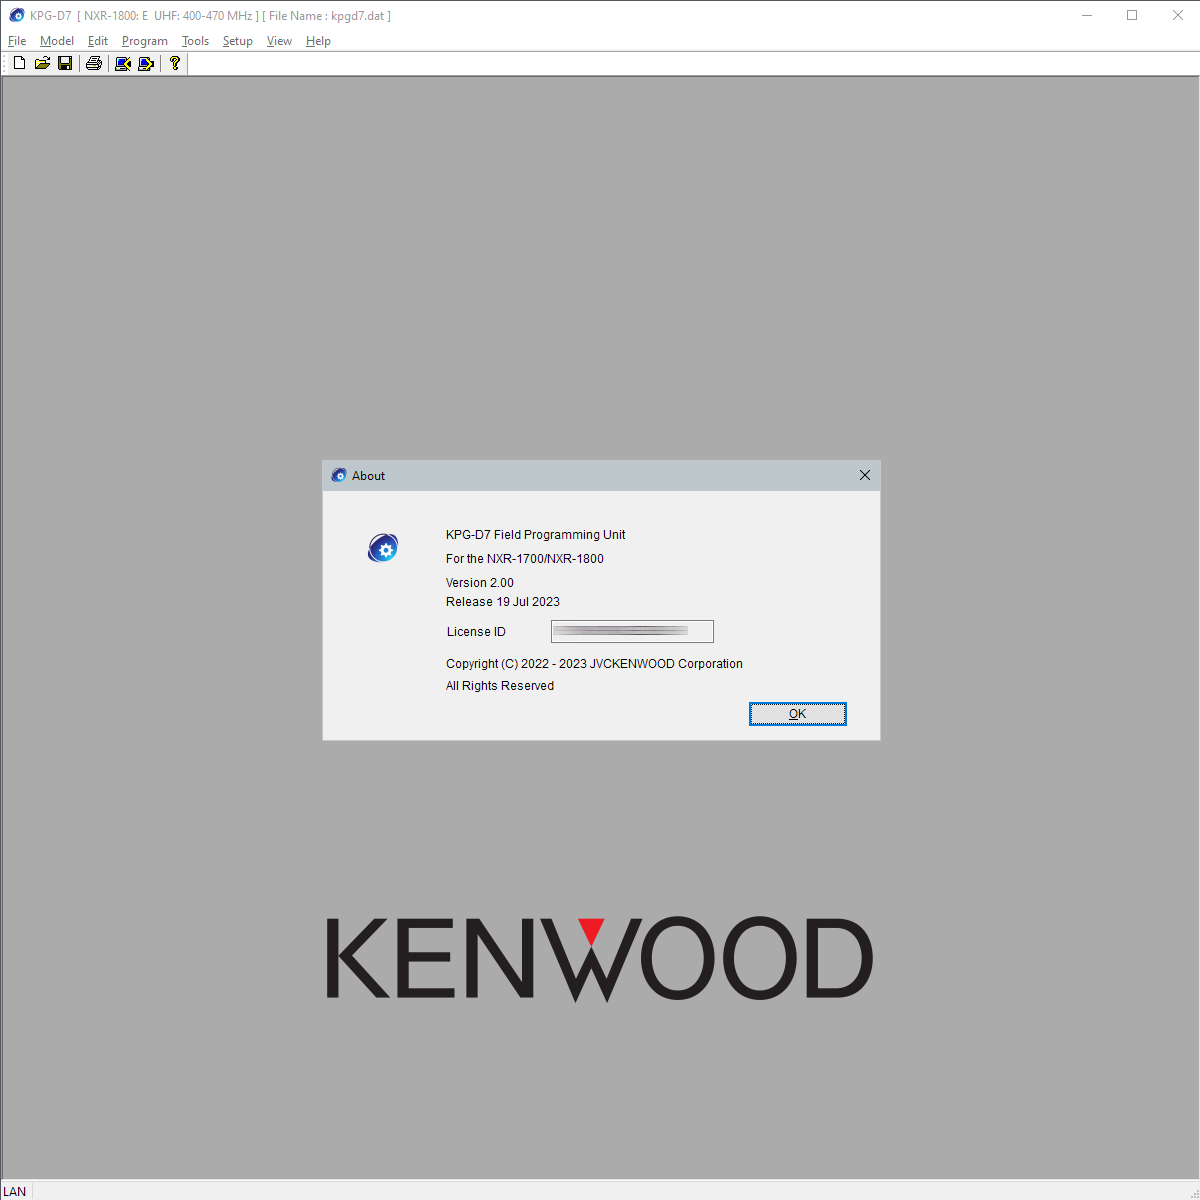1200x1200 pixels.
Task: Open the Help menu
Action: click(318, 41)
